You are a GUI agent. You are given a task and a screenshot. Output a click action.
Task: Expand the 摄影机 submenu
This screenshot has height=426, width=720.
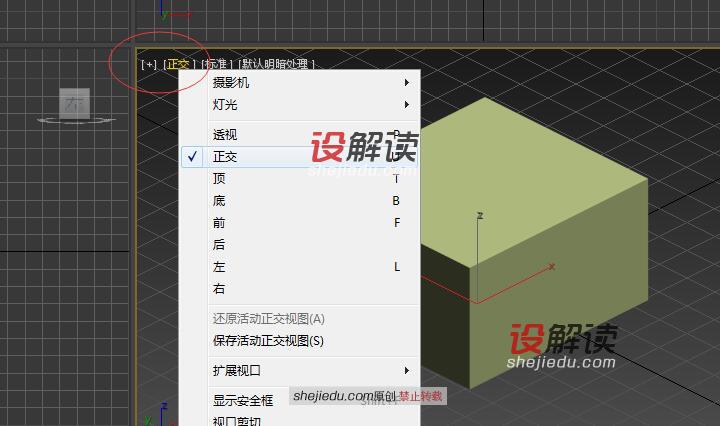coord(230,83)
